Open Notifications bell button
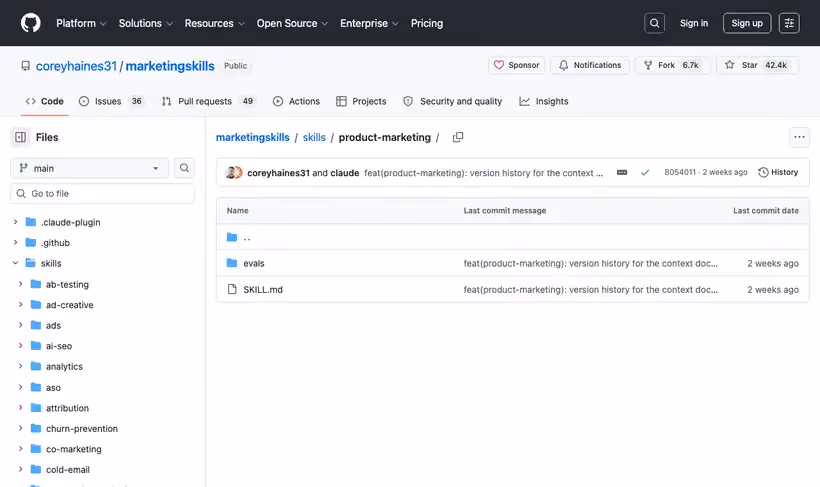The width and height of the screenshot is (820, 487). tap(590, 65)
